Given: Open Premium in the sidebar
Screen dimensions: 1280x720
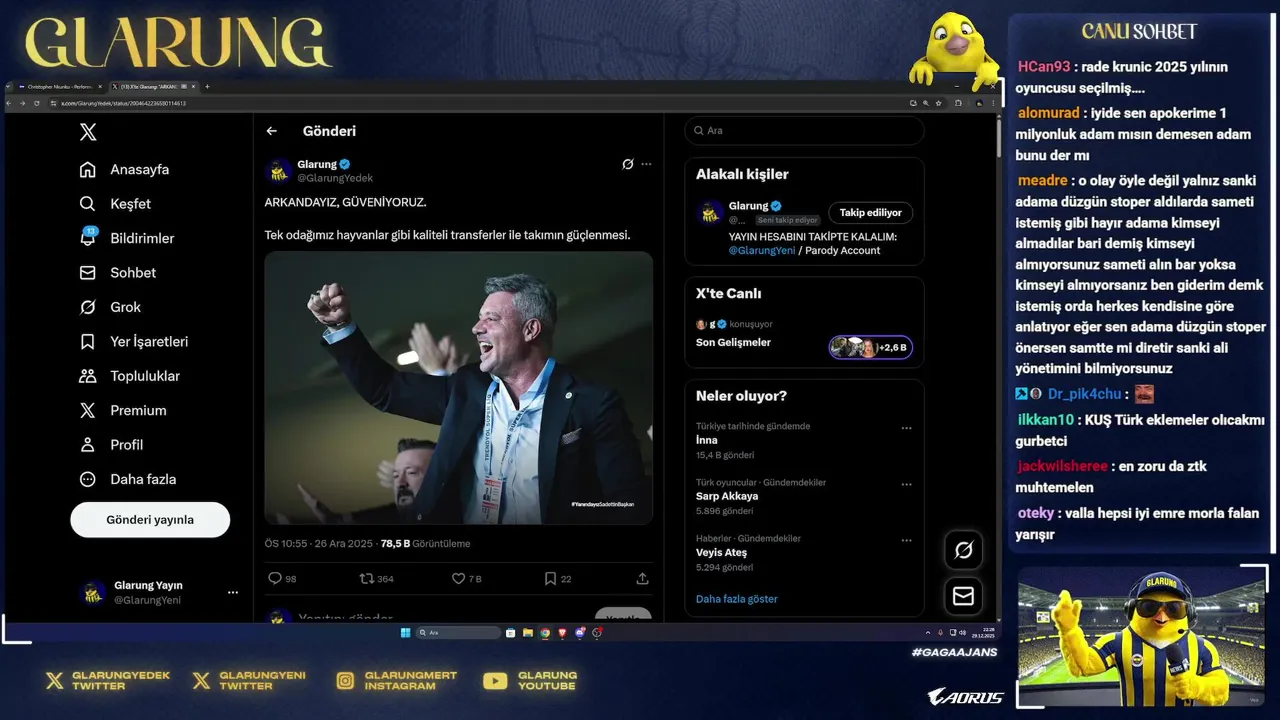Looking at the screenshot, I should [x=123, y=410].
